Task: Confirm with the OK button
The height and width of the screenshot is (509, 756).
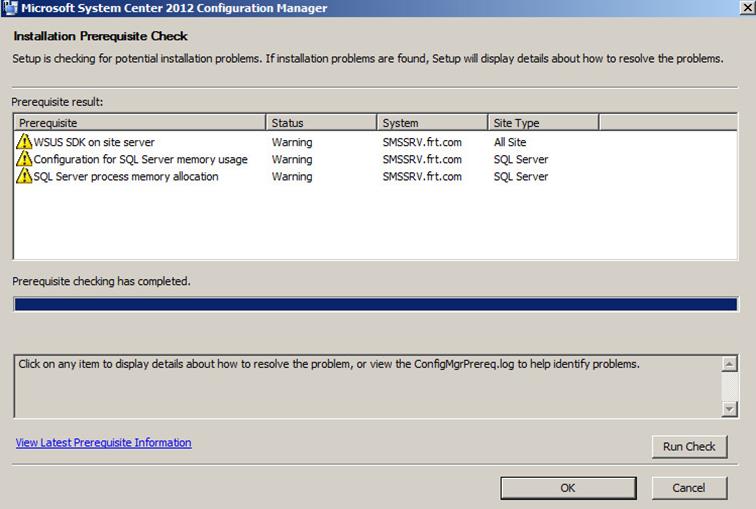Action: pos(568,488)
